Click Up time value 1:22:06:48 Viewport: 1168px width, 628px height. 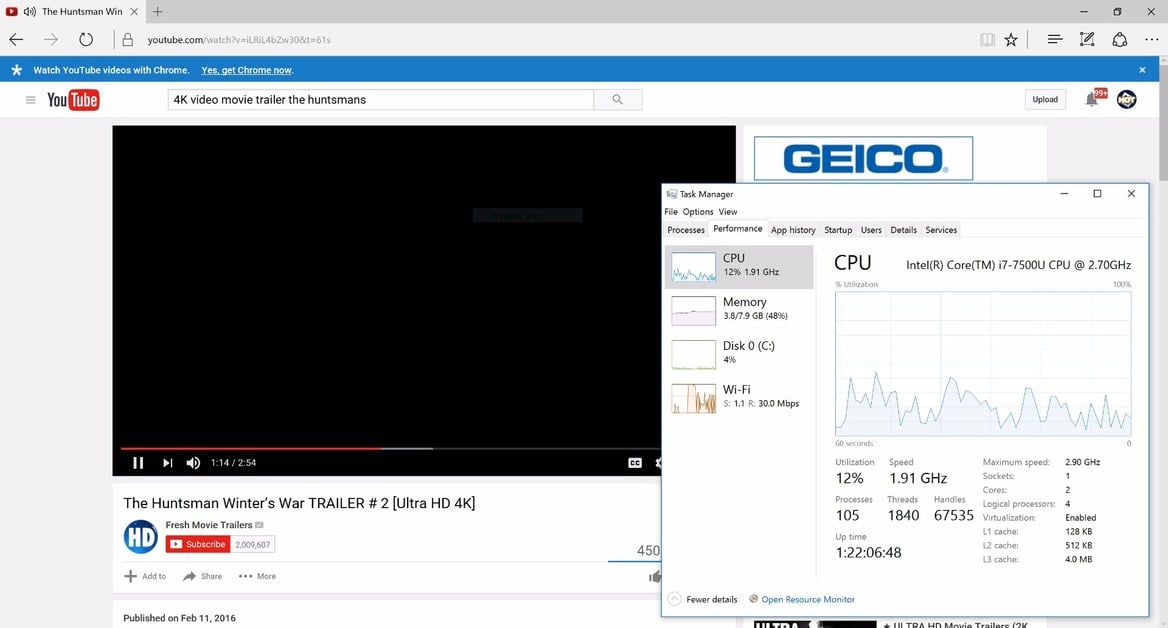point(868,553)
